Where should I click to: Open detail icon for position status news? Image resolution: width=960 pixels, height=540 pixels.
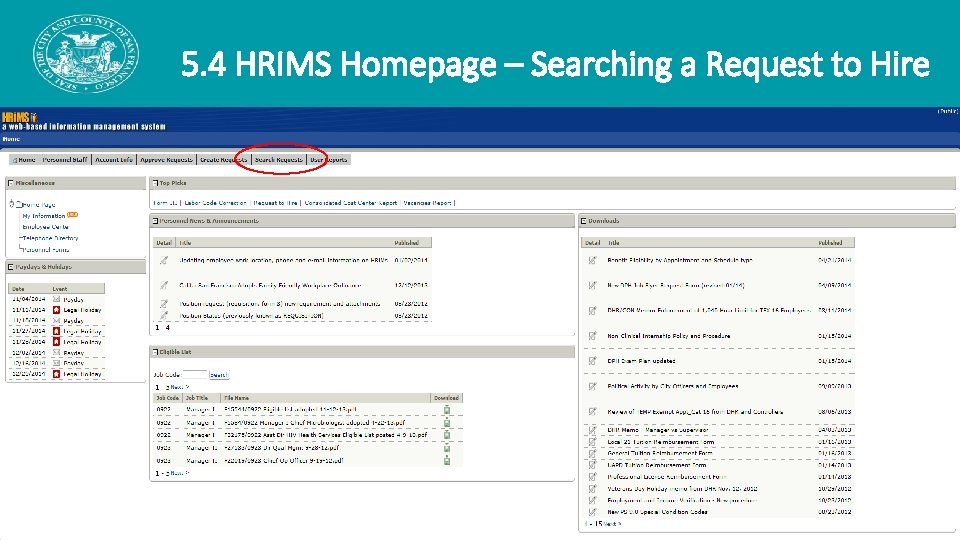click(164, 315)
